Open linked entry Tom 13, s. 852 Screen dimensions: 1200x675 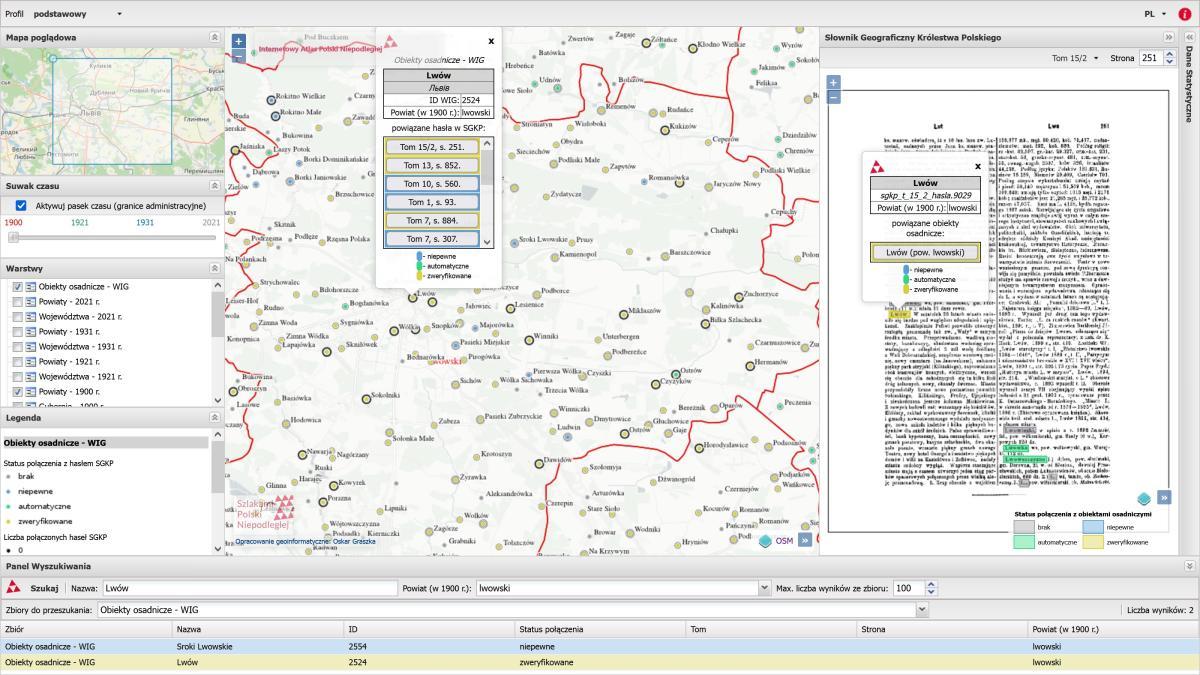click(432, 165)
